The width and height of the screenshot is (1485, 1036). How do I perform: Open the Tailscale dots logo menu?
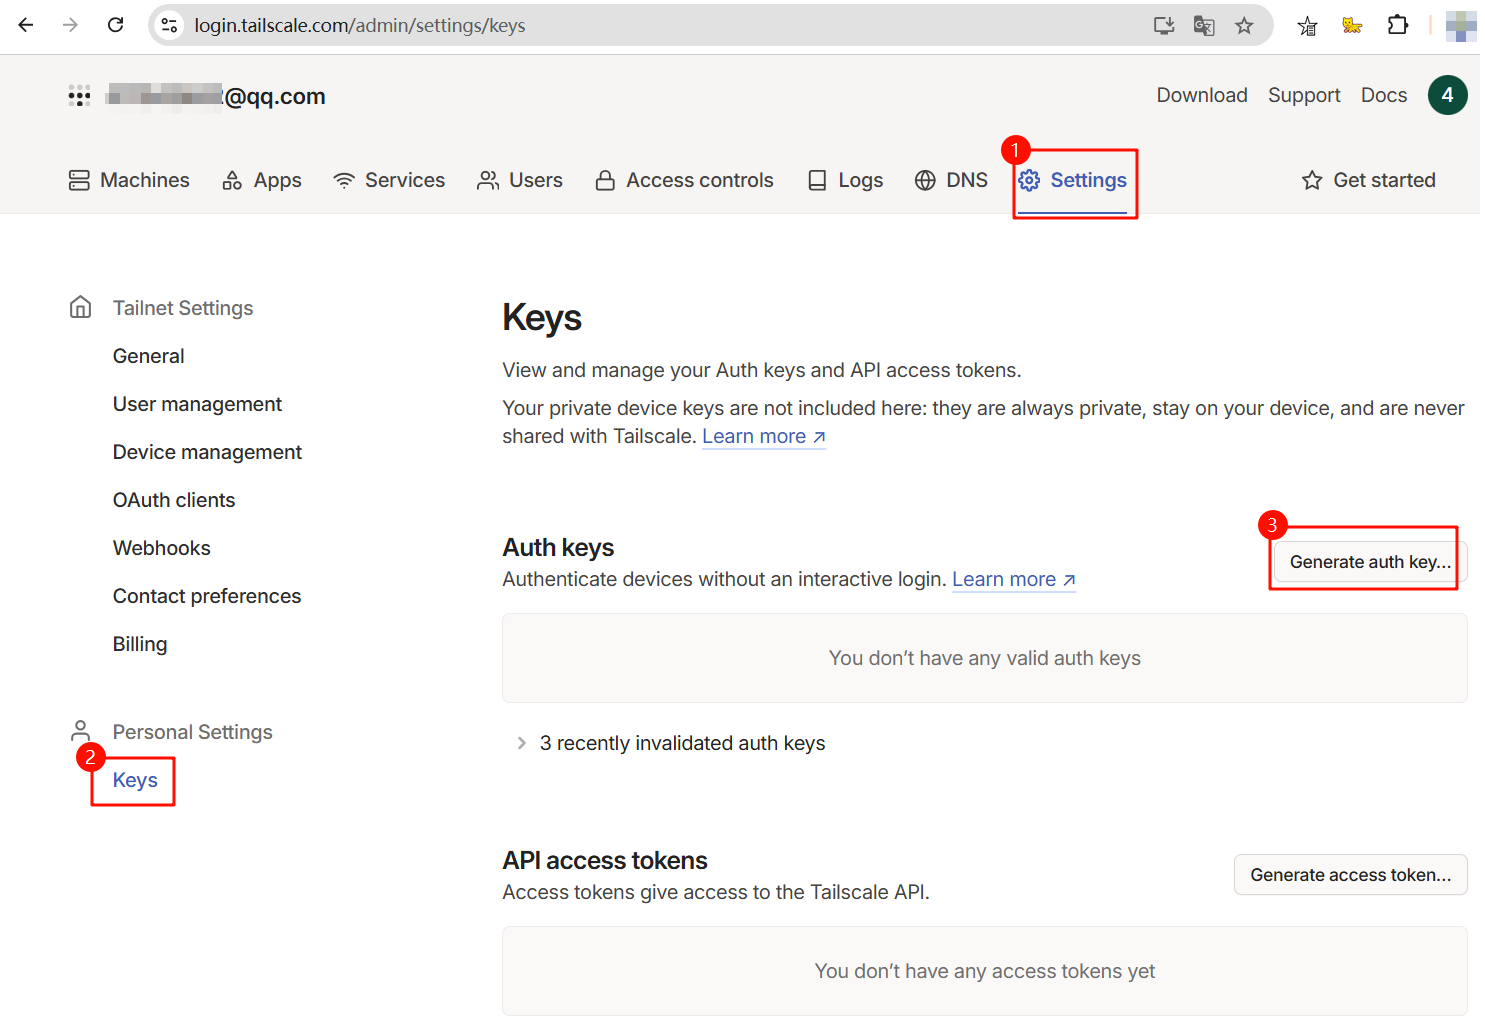pyautogui.click(x=79, y=96)
